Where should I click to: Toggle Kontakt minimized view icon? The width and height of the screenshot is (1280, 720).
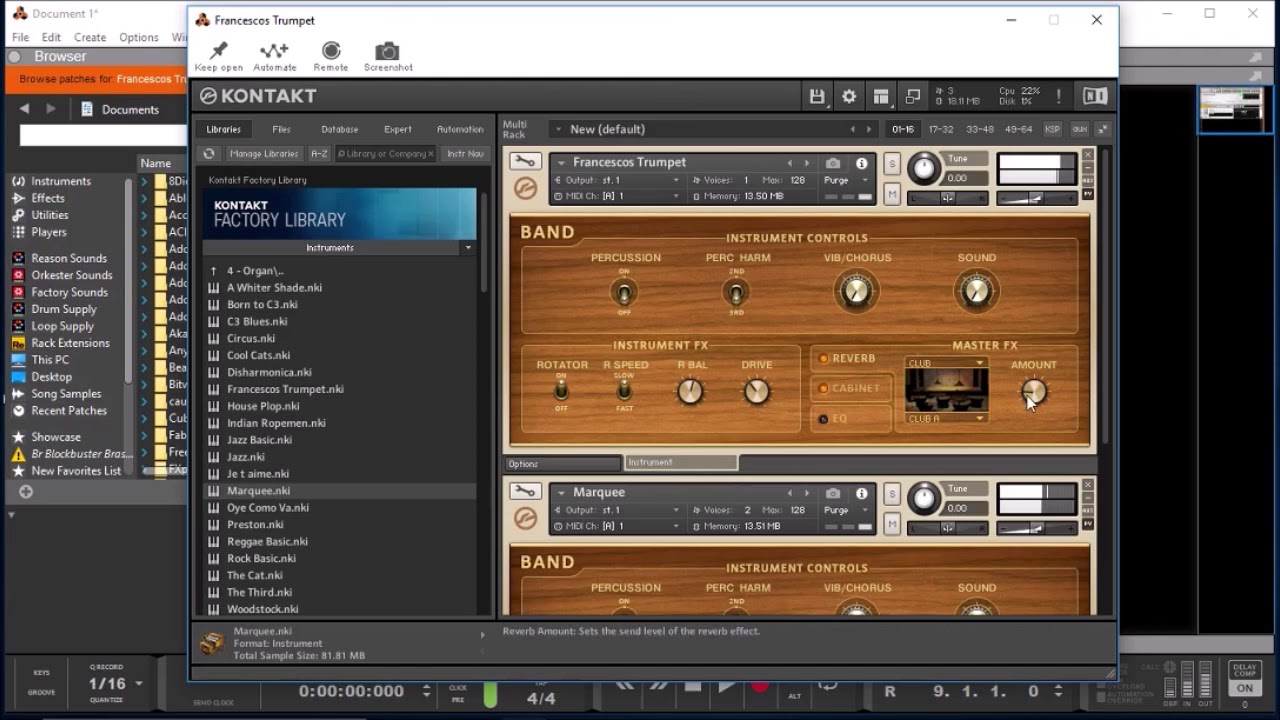(x=913, y=96)
